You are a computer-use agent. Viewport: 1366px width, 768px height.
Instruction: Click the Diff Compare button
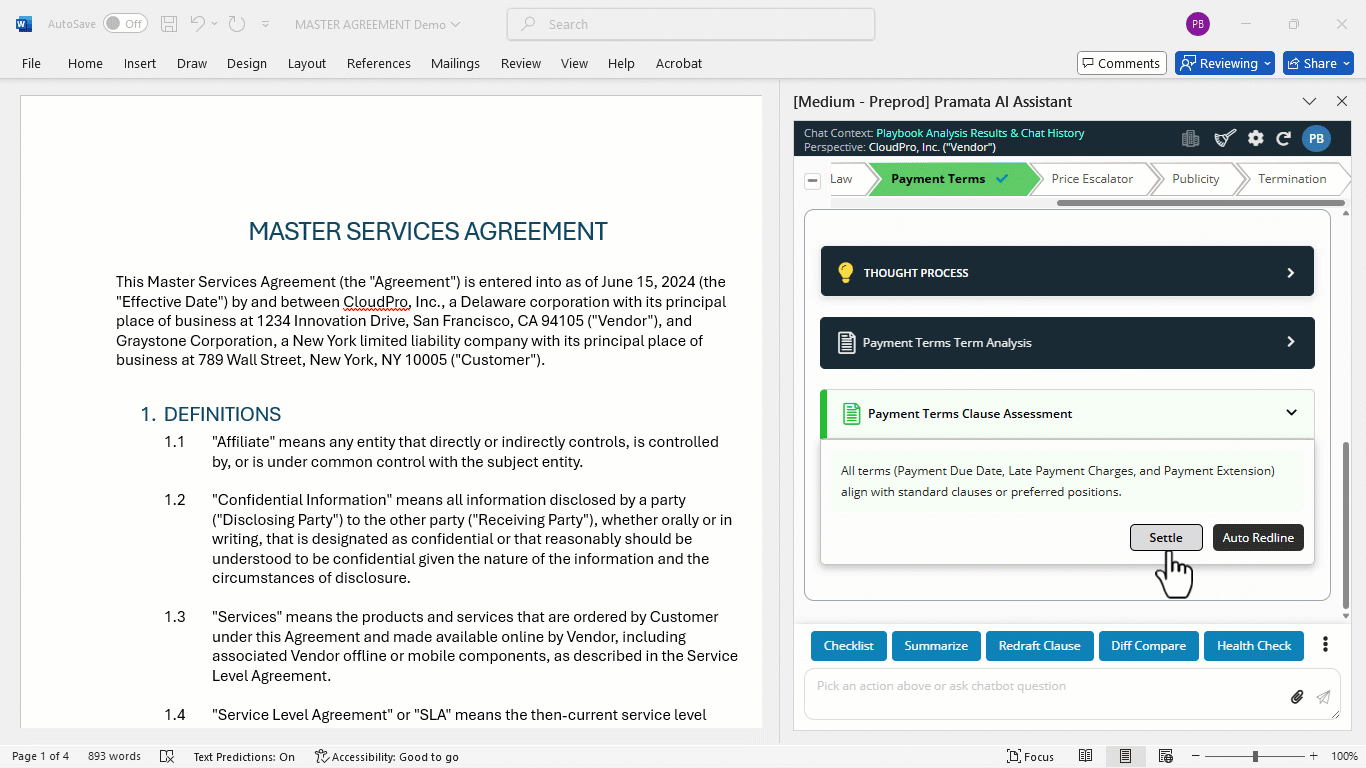click(x=1148, y=645)
